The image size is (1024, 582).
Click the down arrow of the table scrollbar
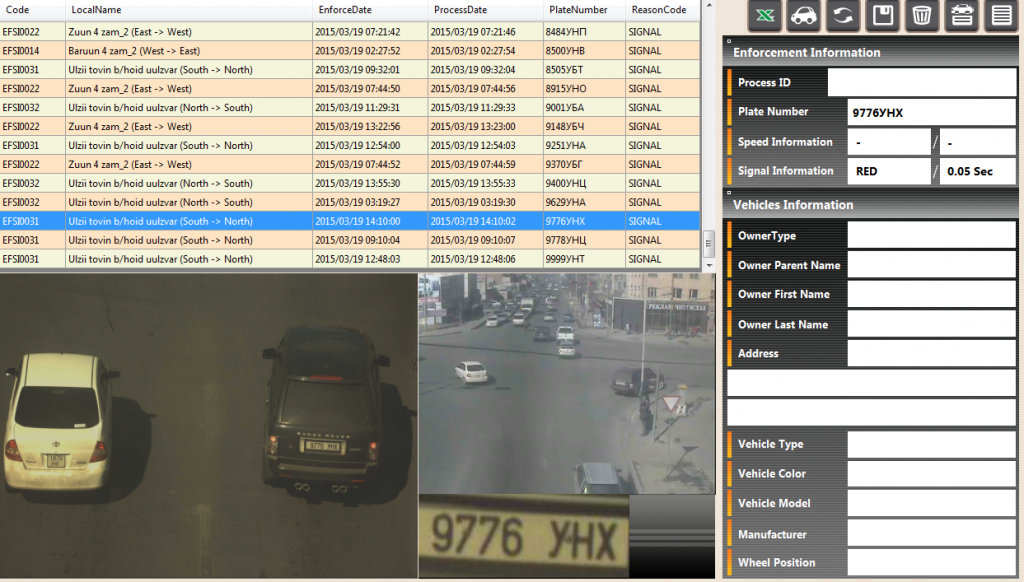[709, 265]
